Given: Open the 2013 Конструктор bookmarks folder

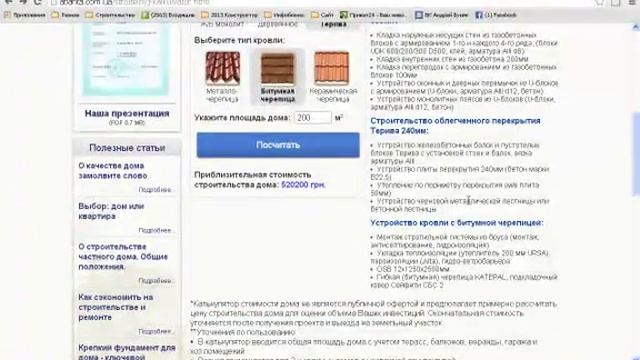Looking at the screenshot, I should point(230,15).
